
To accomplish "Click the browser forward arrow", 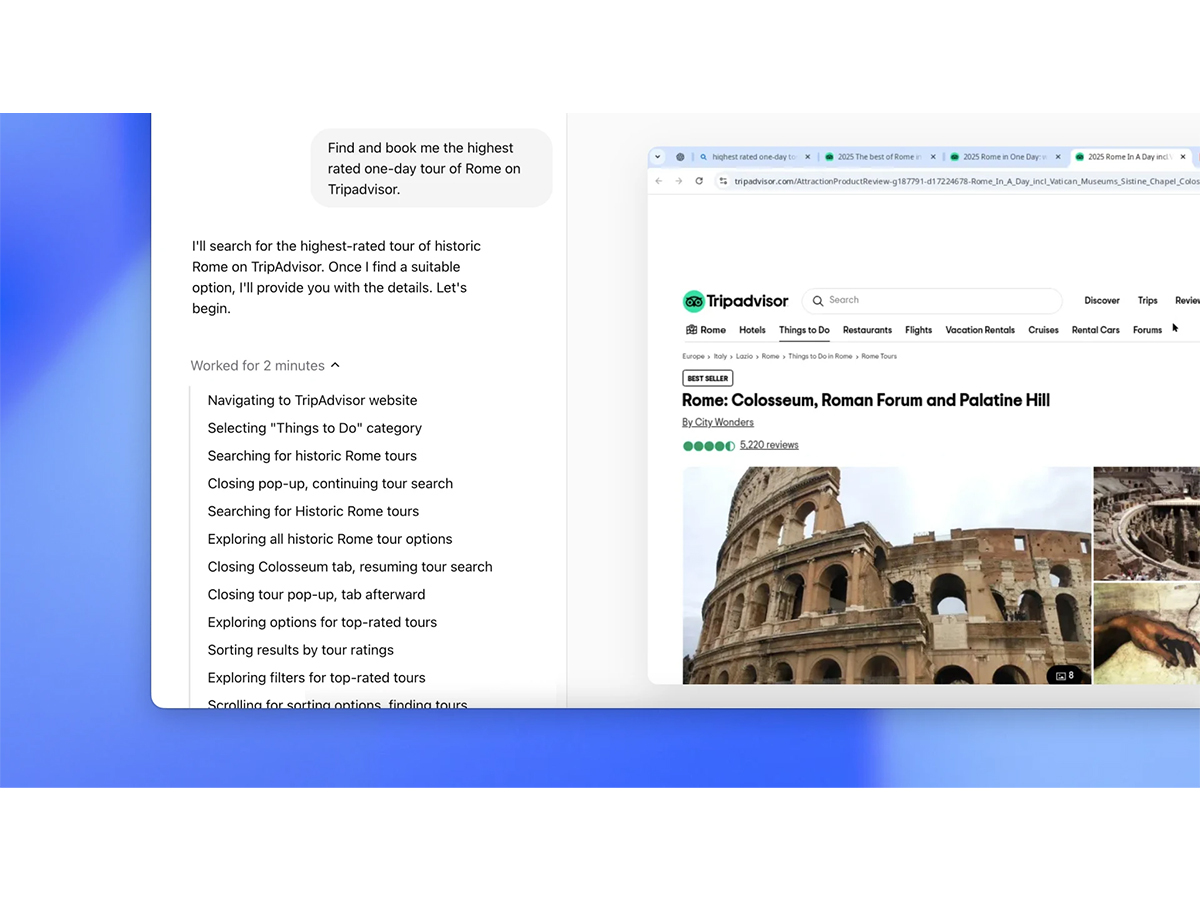I will 678,181.
